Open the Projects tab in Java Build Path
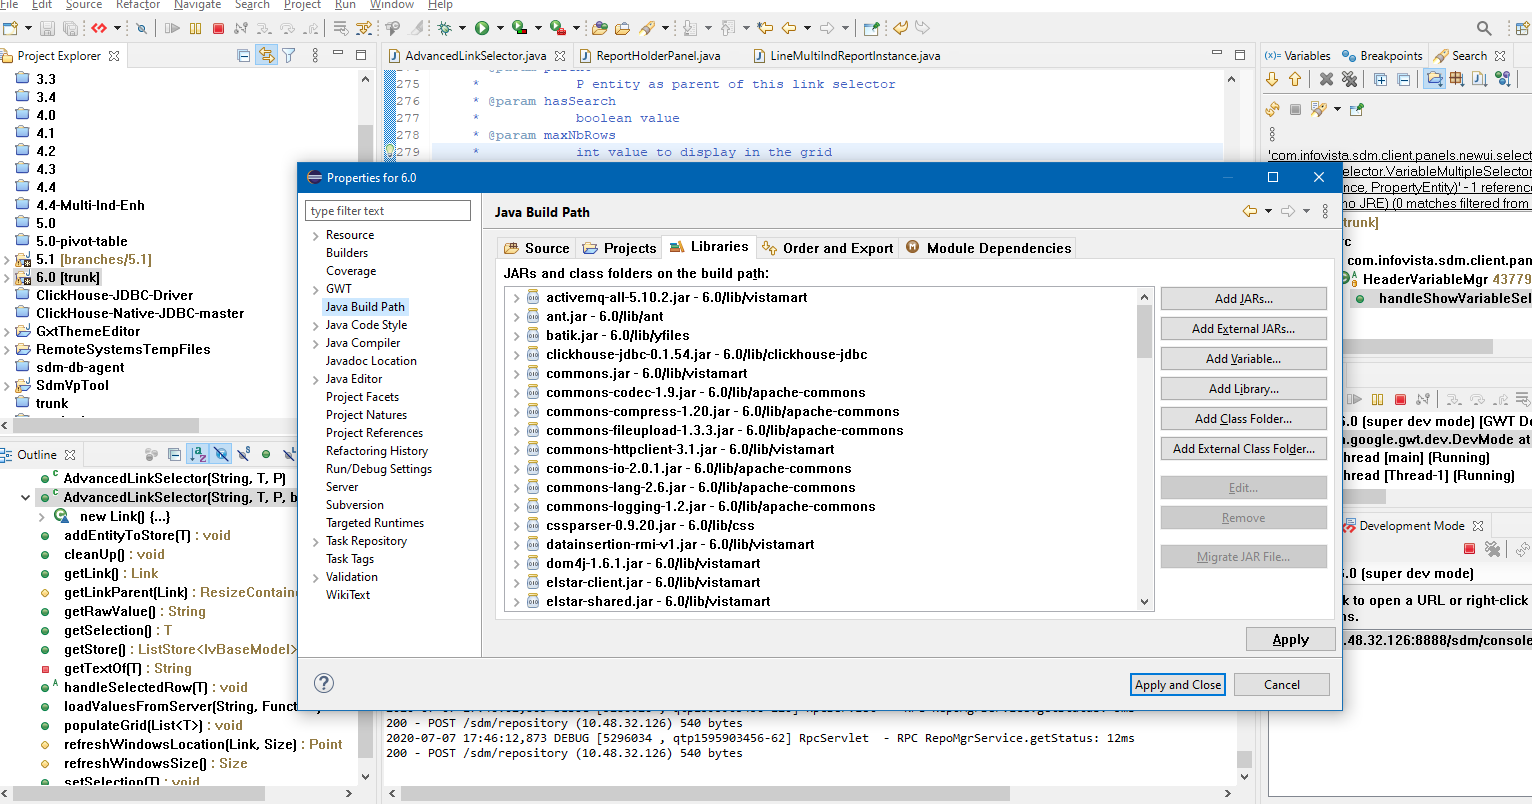Viewport: 1532px width, 804px height. pos(619,248)
